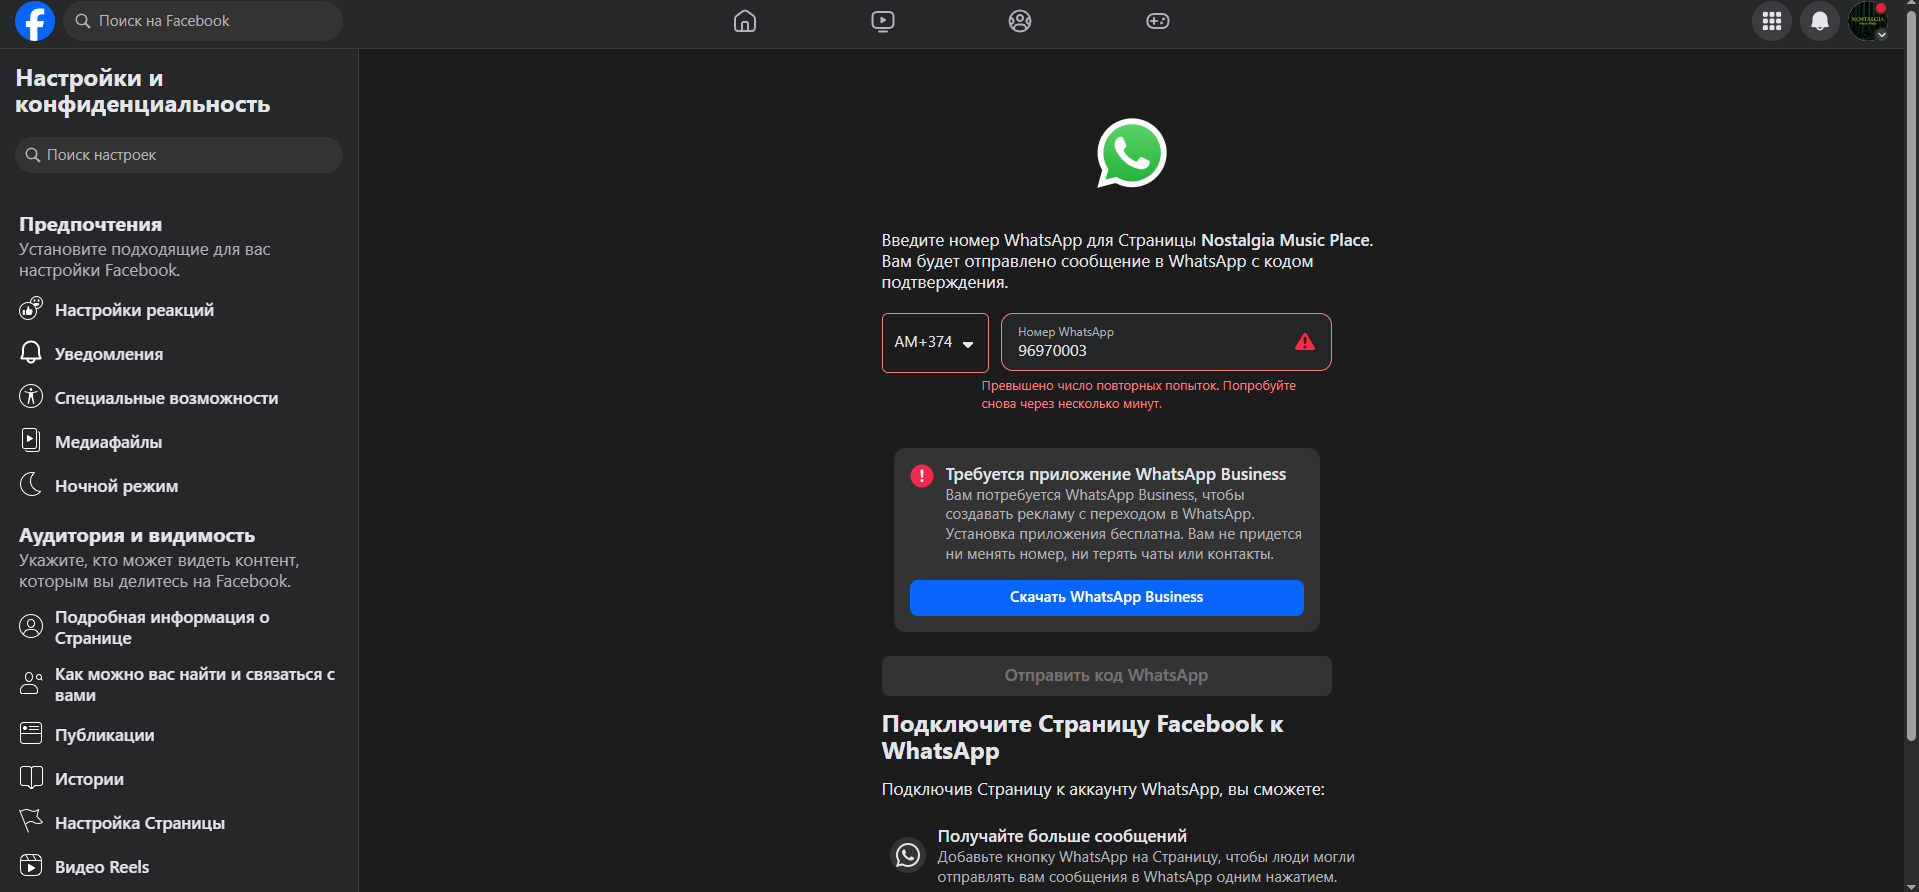Click the settings search field
Image resolution: width=1919 pixels, height=892 pixels.
pyautogui.click(x=179, y=155)
